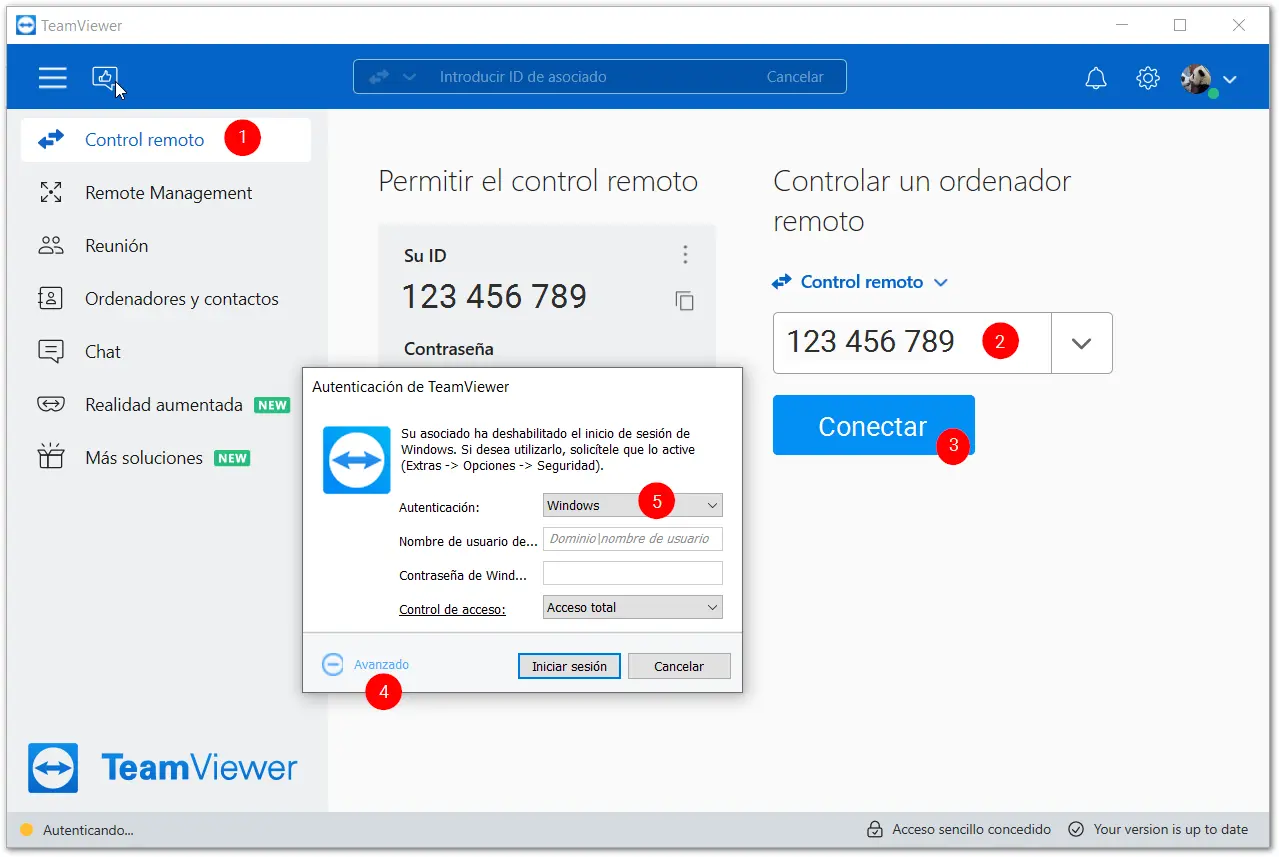Open settings gear in header
This screenshot has width=1279, height=857.
(x=1148, y=78)
